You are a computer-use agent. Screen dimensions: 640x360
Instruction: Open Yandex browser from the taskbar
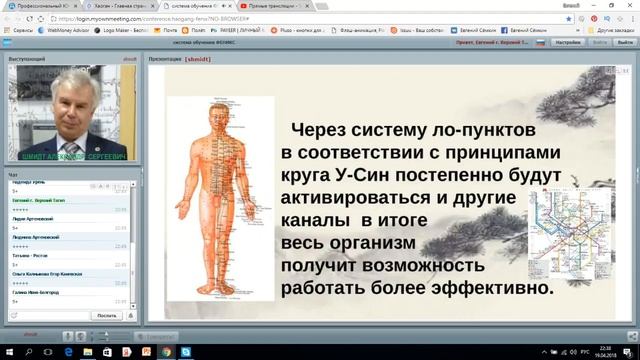(x=127, y=352)
